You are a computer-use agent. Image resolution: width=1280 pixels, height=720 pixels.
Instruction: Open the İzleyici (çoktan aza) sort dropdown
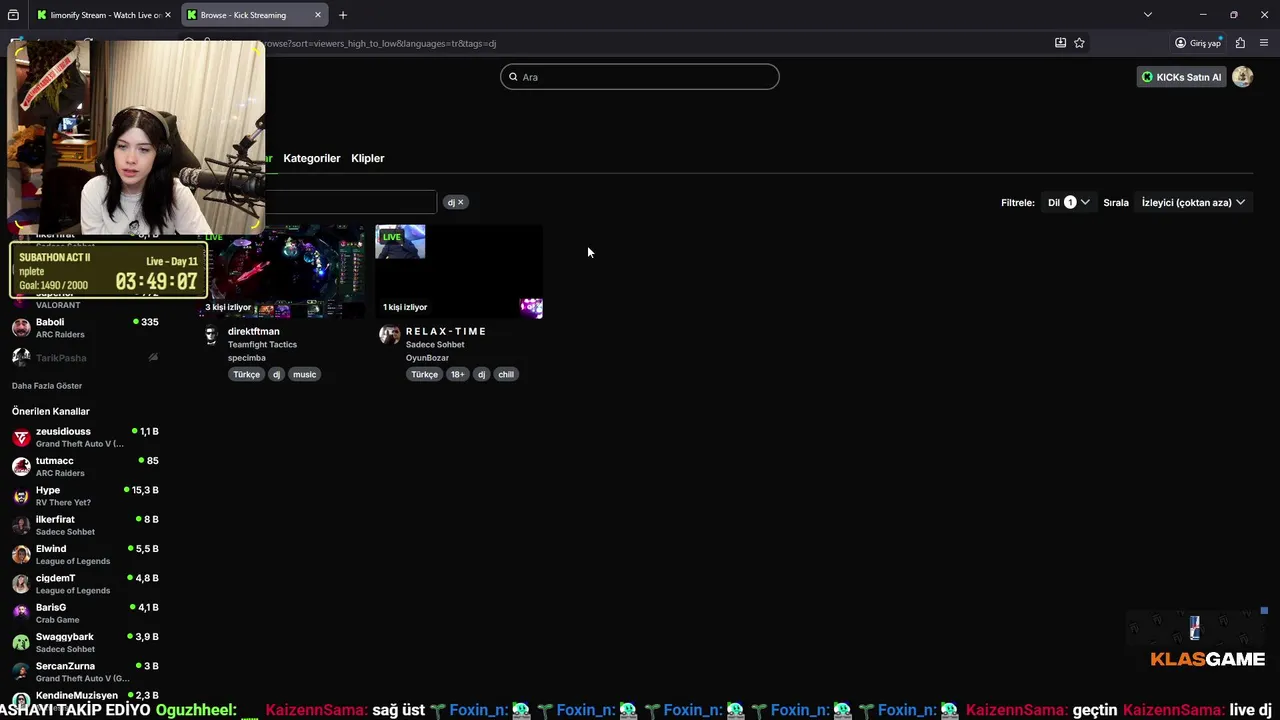1193,202
